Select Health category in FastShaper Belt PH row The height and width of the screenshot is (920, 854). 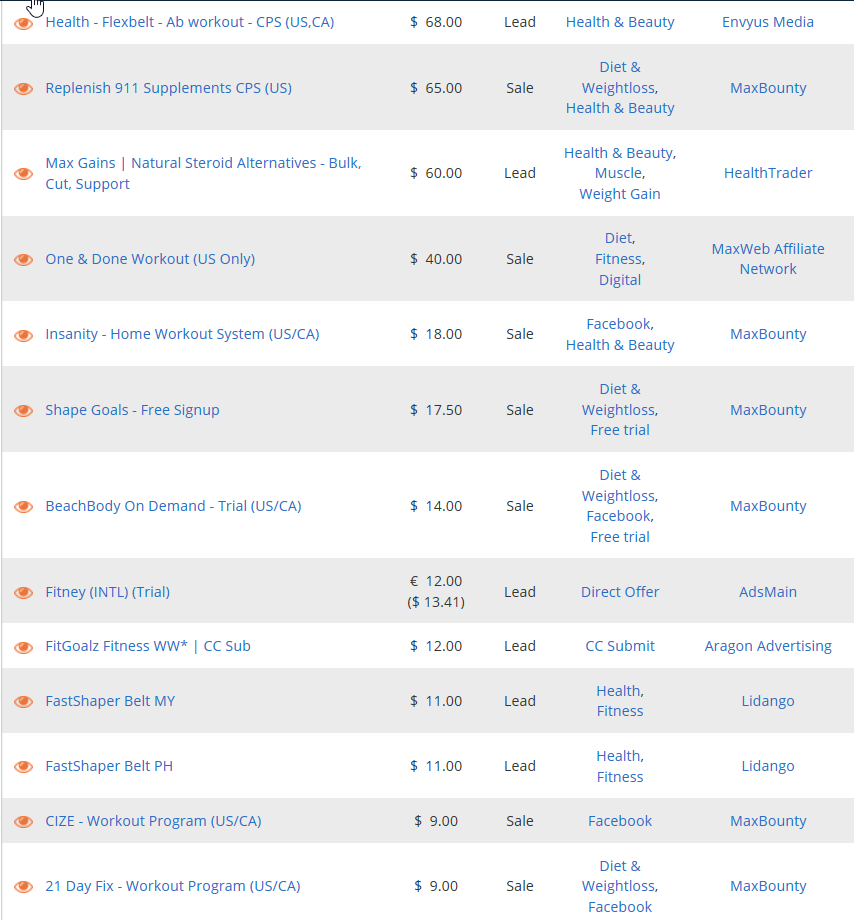pos(619,756)
